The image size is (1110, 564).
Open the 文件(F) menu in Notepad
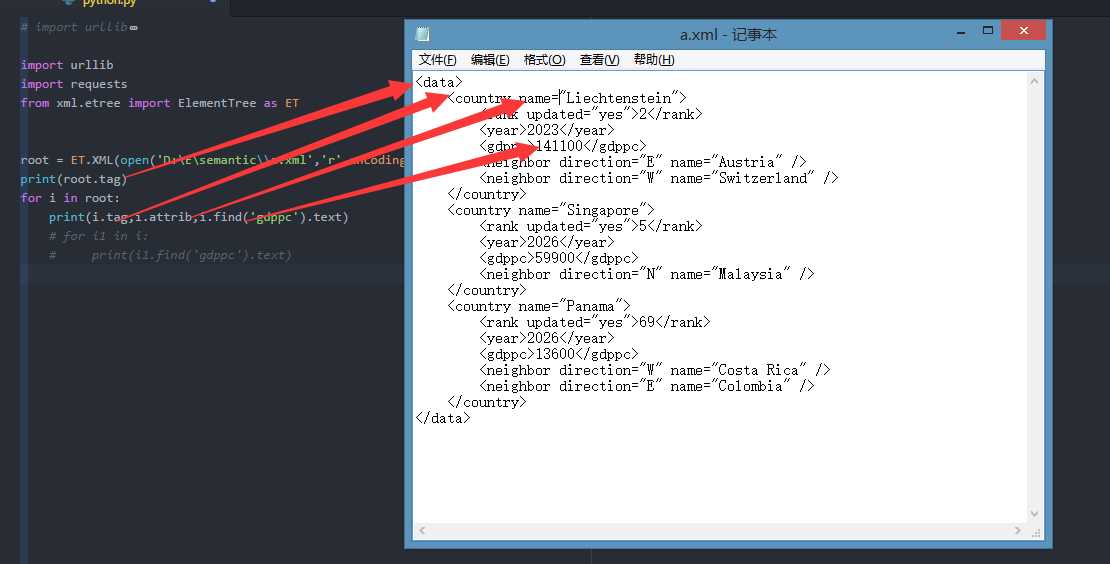pyautogui.click(x=437, y=60)
